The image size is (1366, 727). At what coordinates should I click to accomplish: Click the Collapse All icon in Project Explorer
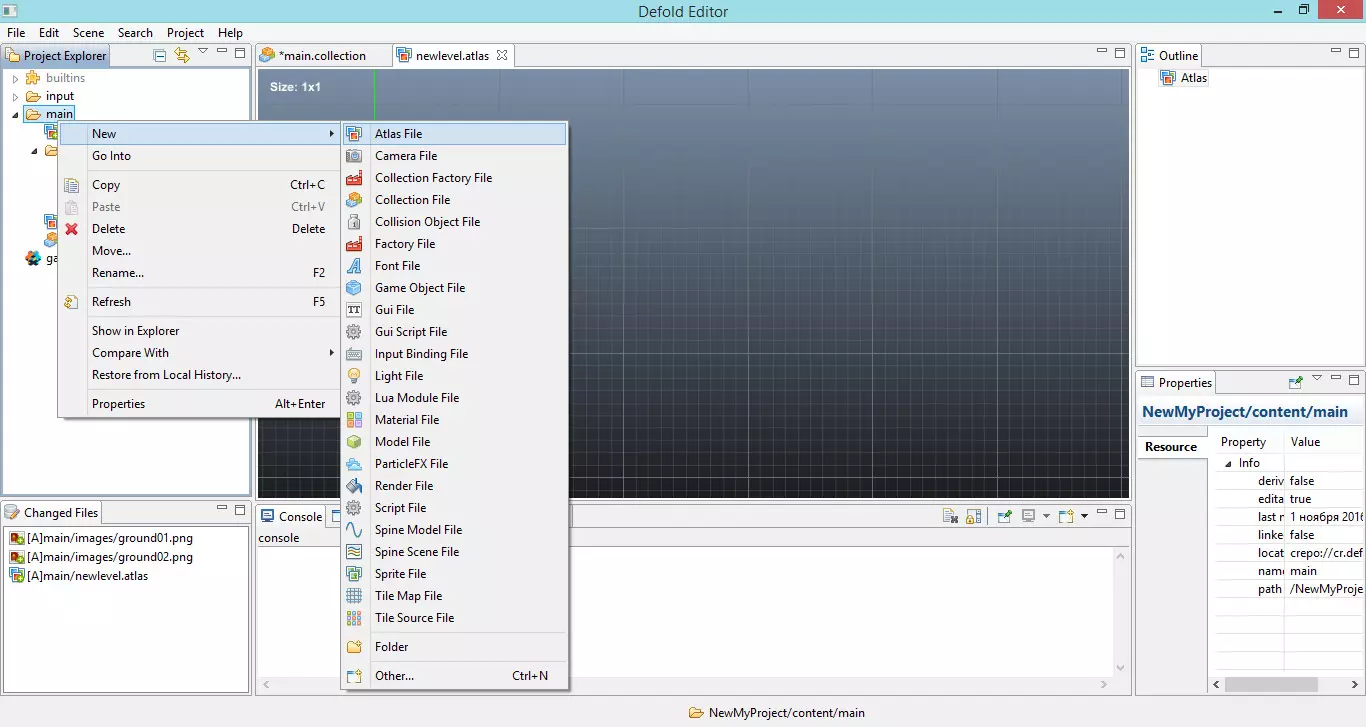click(160, 55)
